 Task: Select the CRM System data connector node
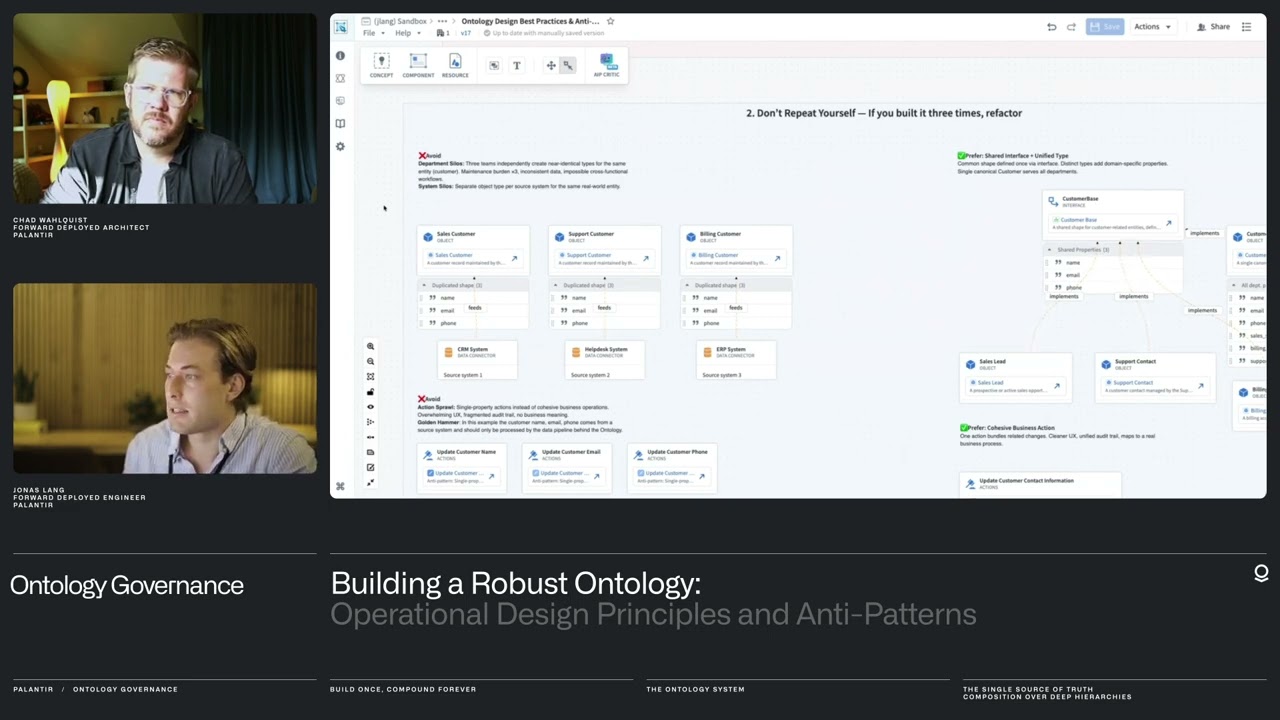[x=478, y=360]
